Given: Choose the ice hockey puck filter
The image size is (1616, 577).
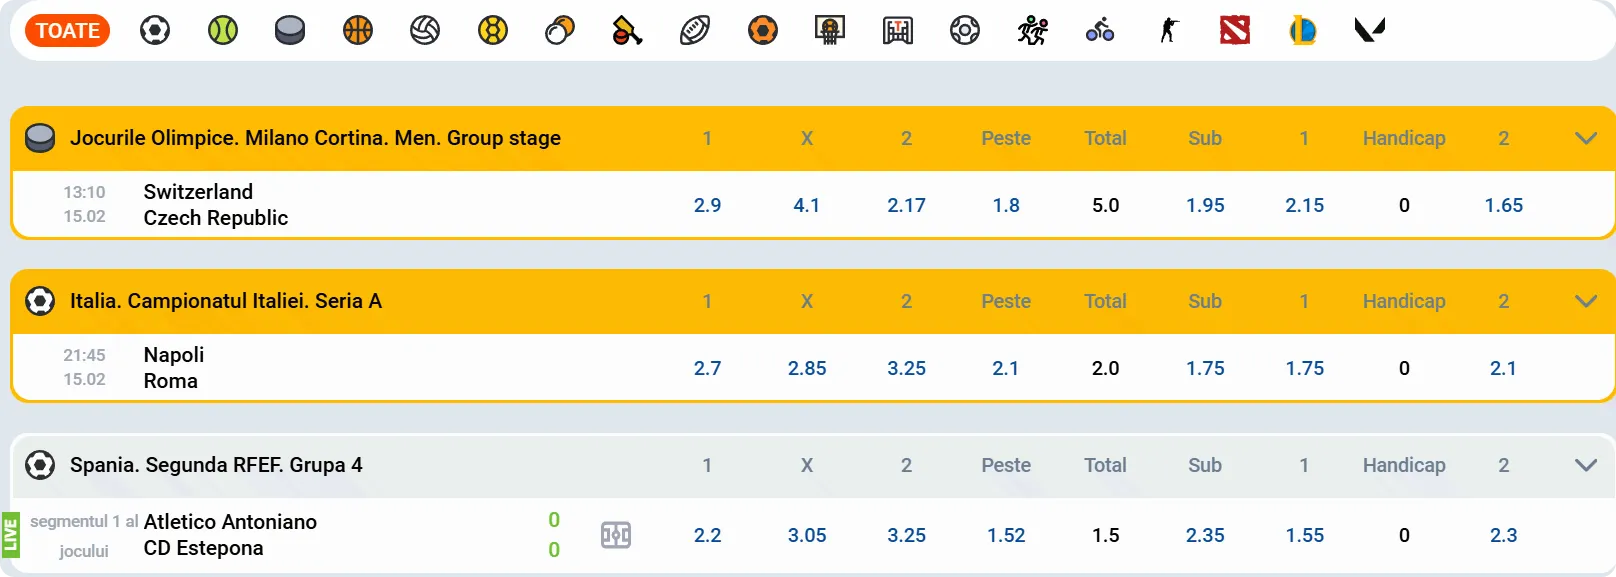Looking at the screenshot, I should click(290, 31).
